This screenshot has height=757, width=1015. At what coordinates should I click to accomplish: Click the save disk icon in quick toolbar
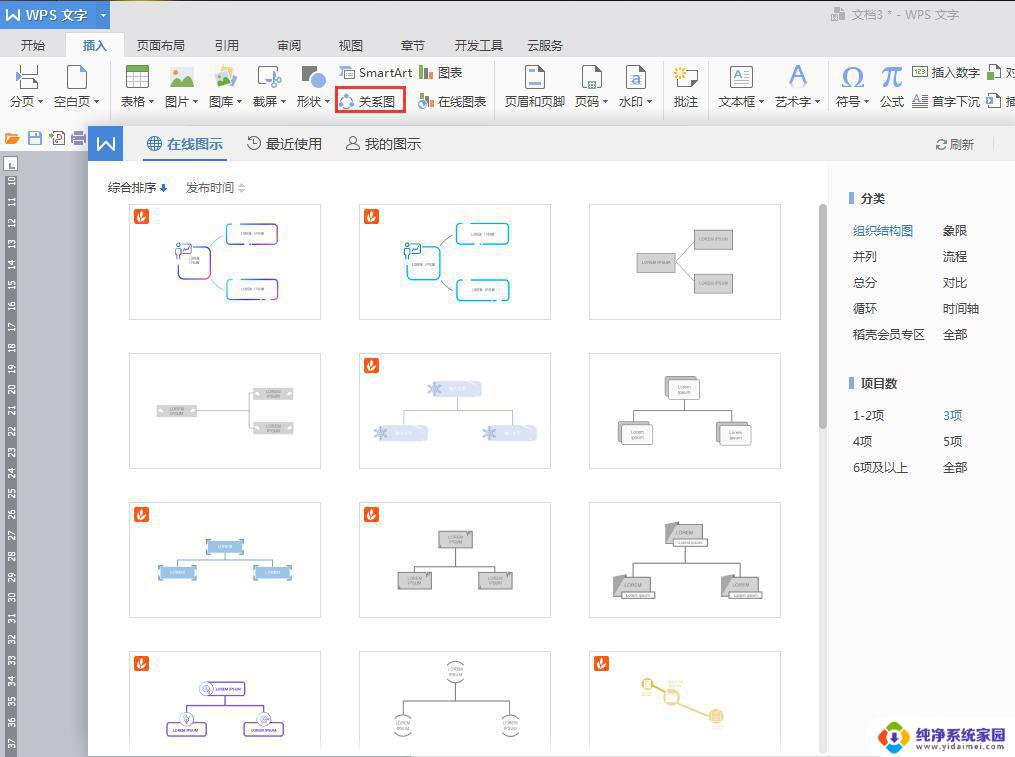pos(34,138)
